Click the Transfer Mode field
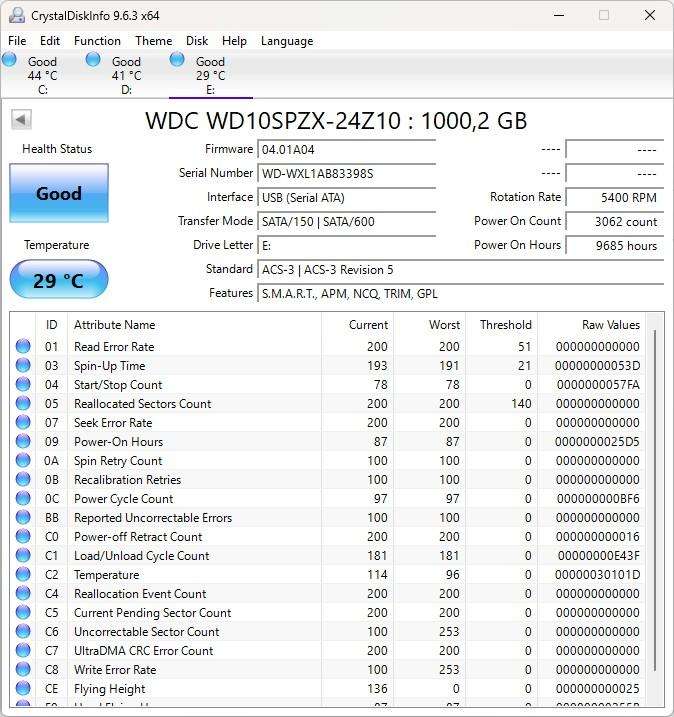Viewport: 674px width, 717px height. [347, 222]
